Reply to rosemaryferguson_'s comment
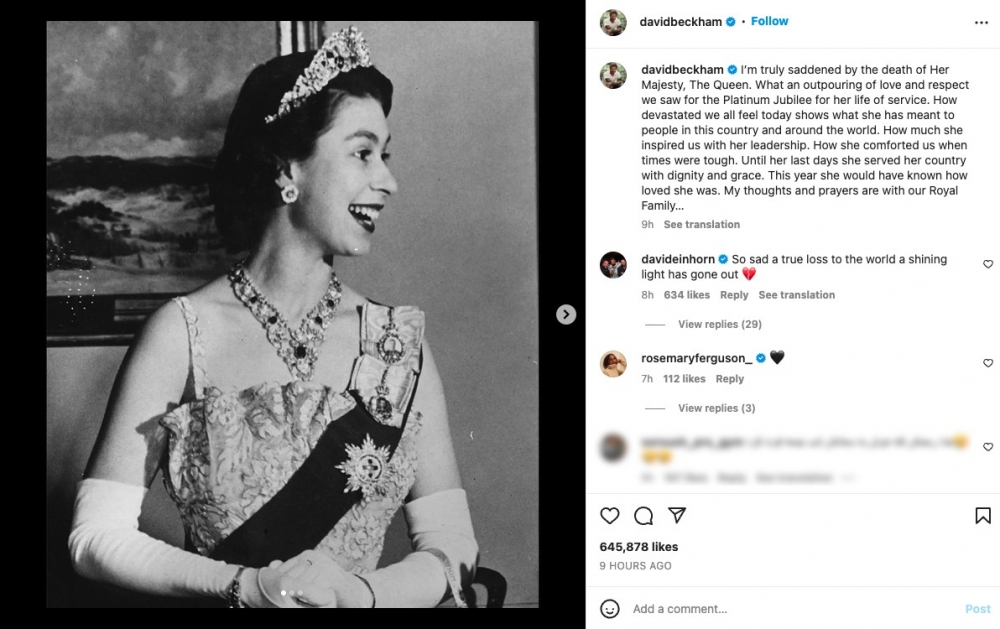The height and width of the screenshot is (629, 1000). point(730,379)
